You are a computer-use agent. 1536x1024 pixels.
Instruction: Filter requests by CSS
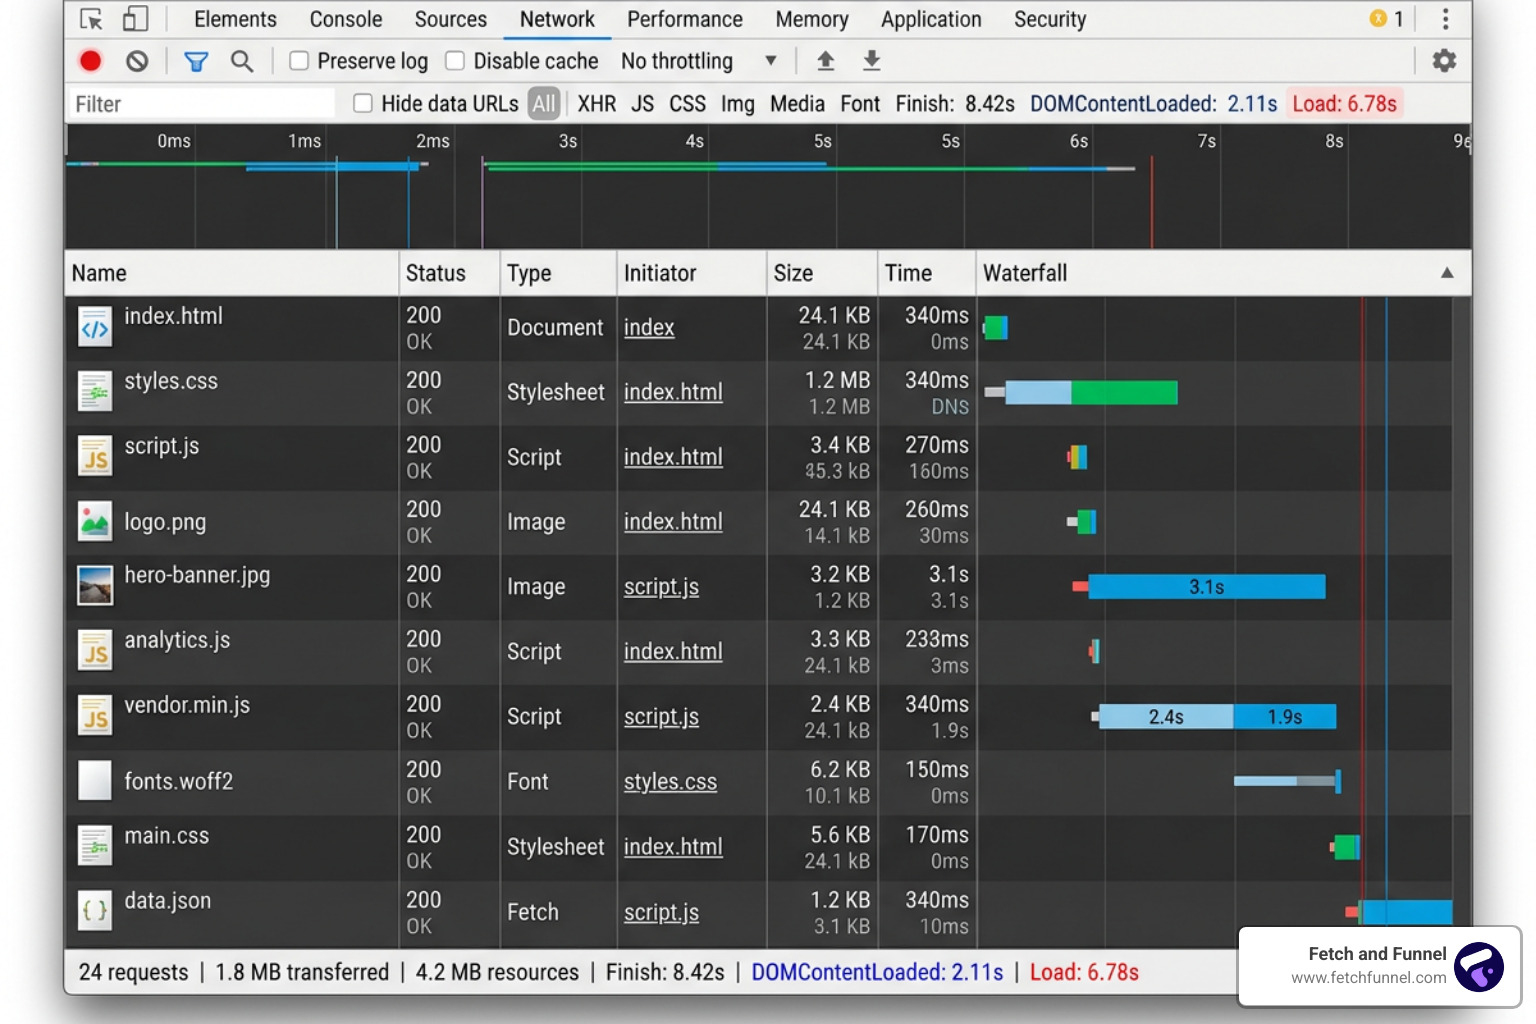688,104
